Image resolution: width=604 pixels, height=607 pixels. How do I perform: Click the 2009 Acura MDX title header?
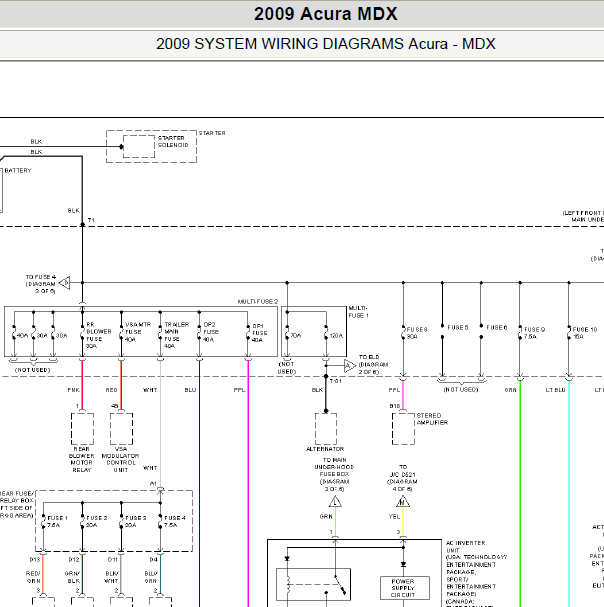click(326, 14)
